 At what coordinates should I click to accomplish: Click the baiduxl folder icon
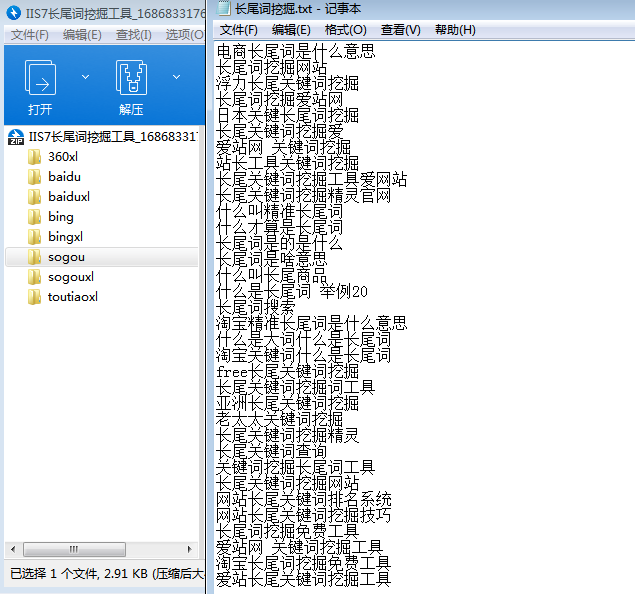click(34, 197)
